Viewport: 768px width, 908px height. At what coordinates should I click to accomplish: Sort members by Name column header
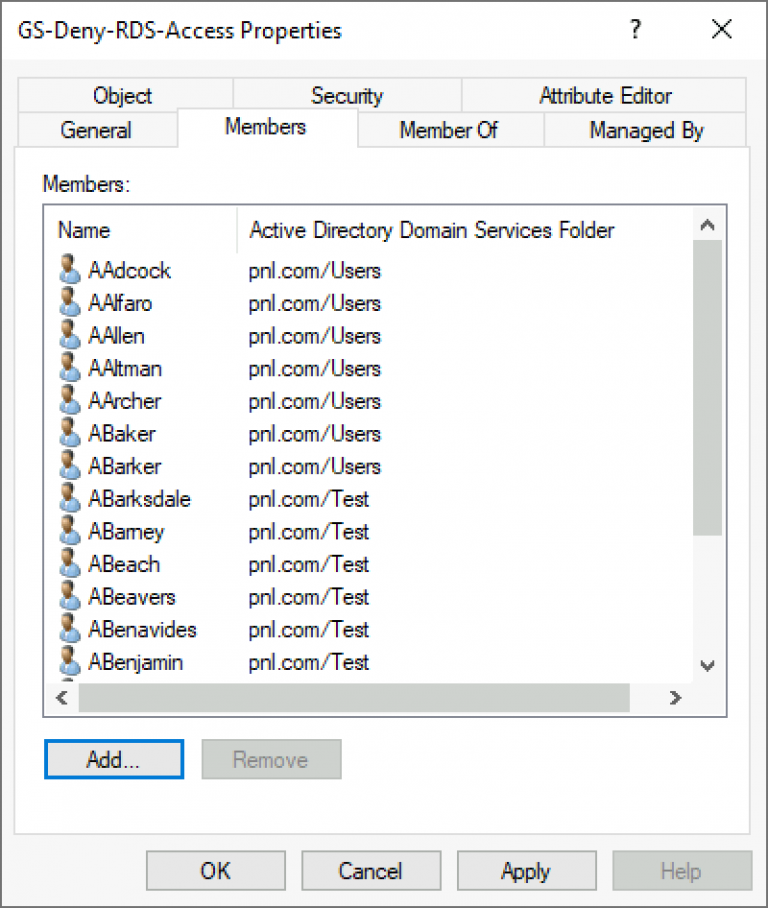[84, 231]
